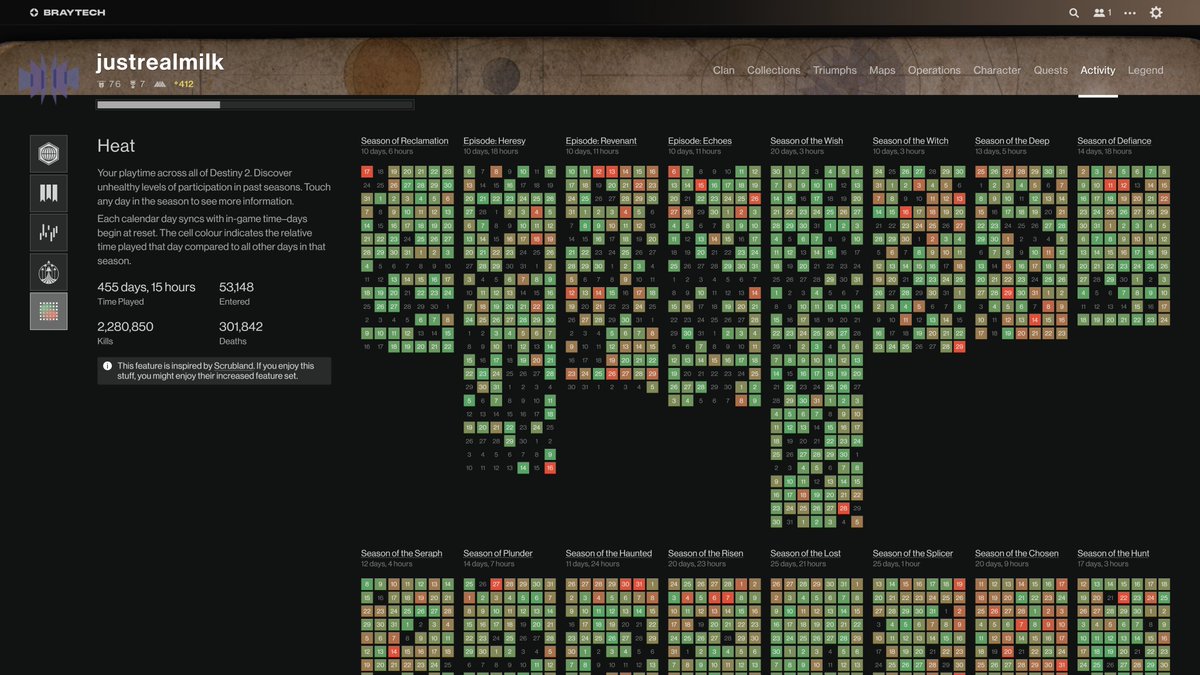Open the Season of the Risen heading

point(706,553)
